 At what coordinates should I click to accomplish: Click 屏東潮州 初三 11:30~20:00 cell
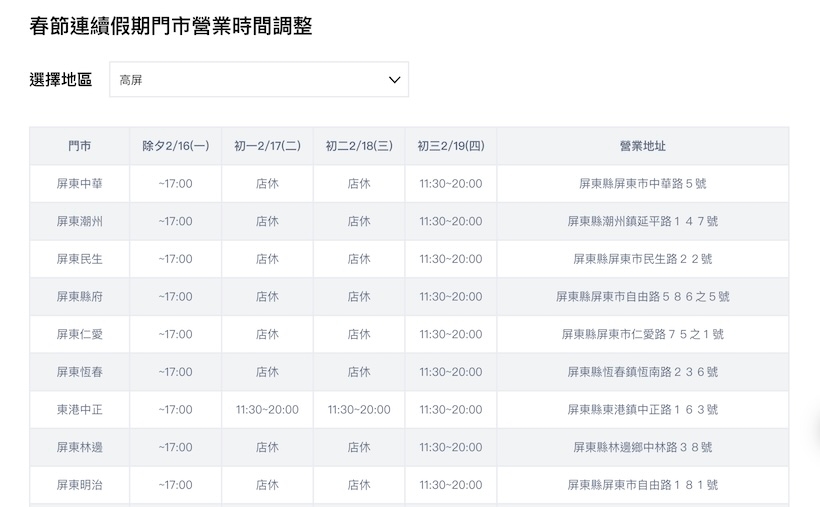point(451,221)
